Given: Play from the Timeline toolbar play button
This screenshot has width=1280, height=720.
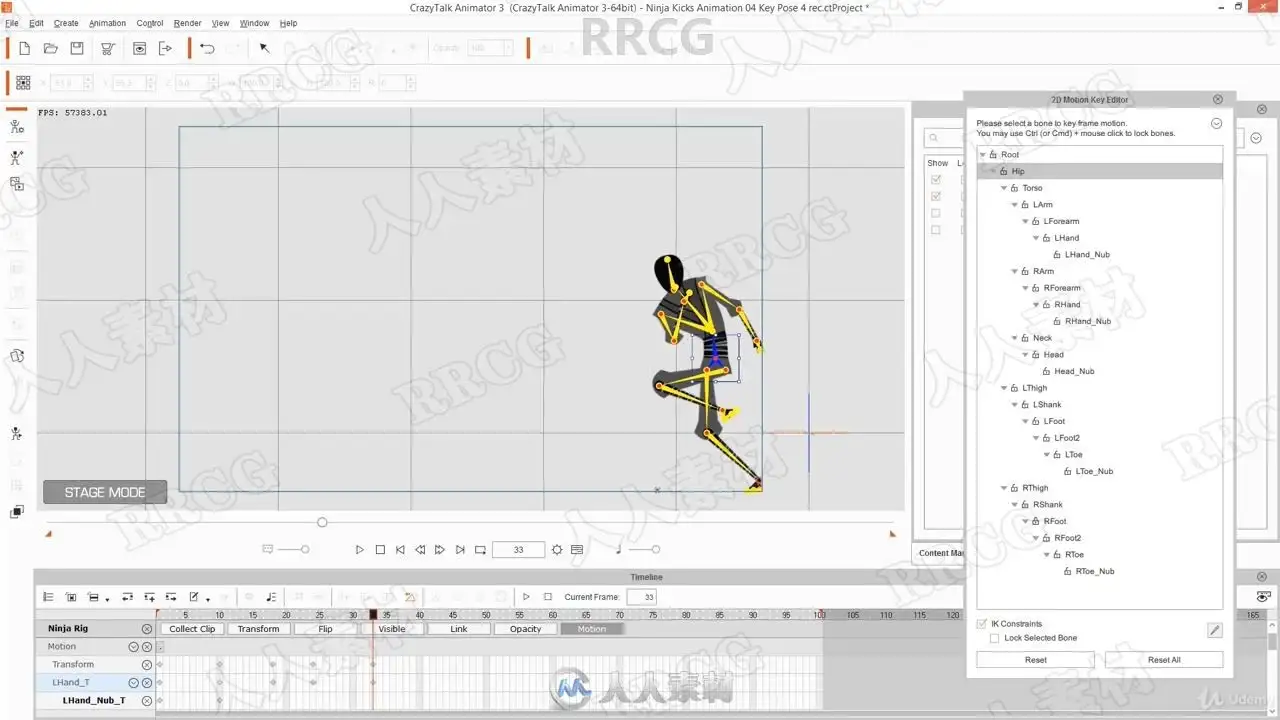Looking at the screenshot, I should coord(526,597).
